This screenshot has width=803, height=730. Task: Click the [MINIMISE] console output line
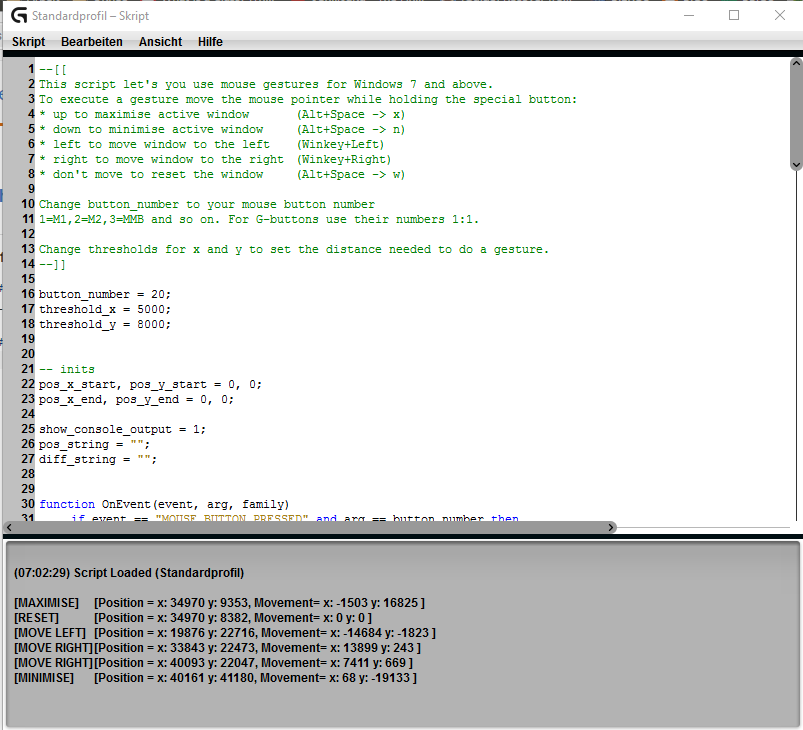tap(215, 678)
